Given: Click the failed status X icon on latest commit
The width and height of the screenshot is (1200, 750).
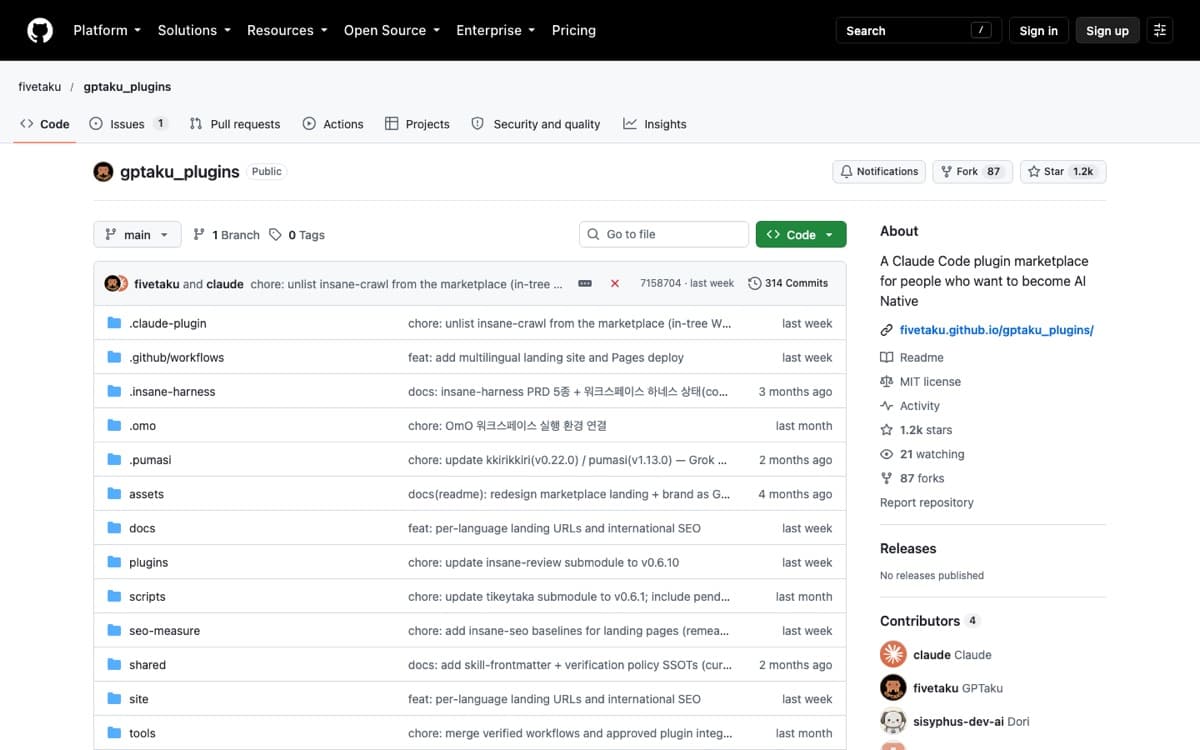Looking at the screenshot, I should click(614, 284).
